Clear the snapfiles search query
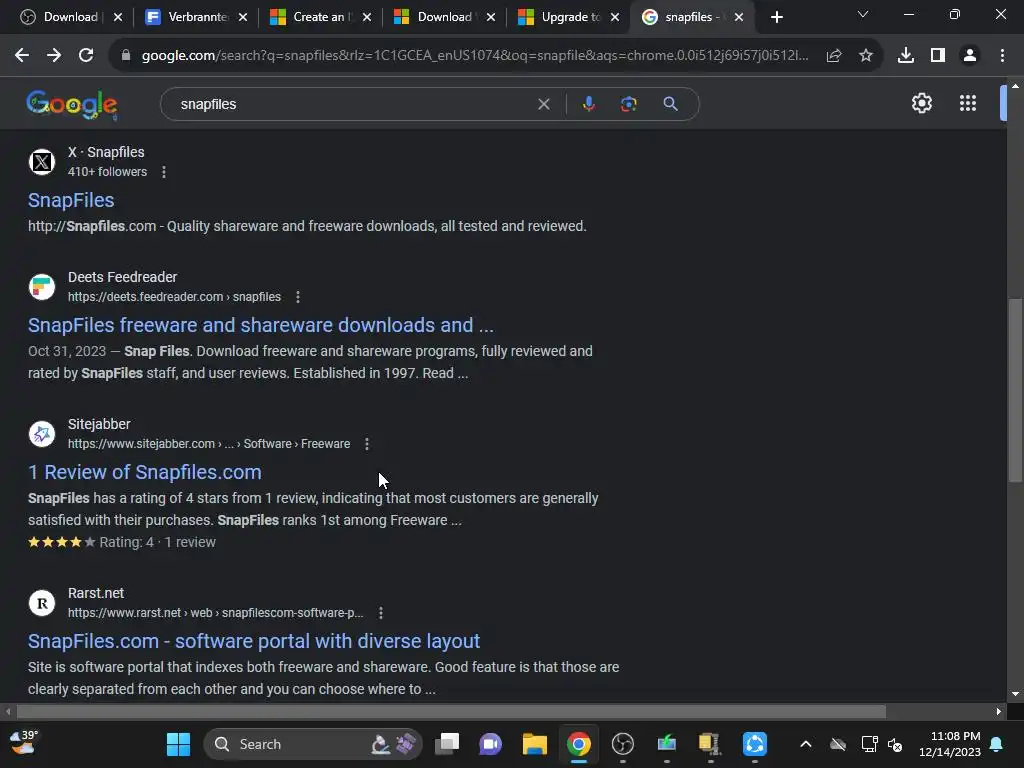1024x768 pixels. tap(543, 104)
